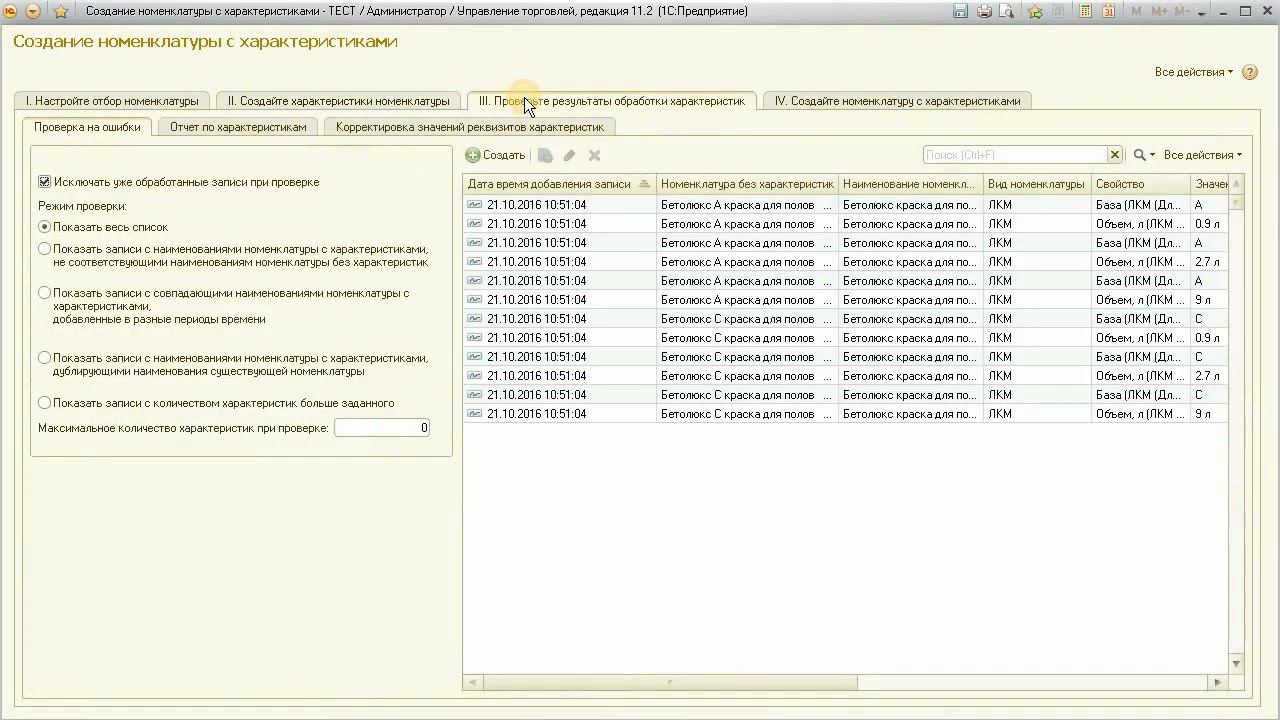
Task: Click the edit pencil icon
Action: [569, 155]
